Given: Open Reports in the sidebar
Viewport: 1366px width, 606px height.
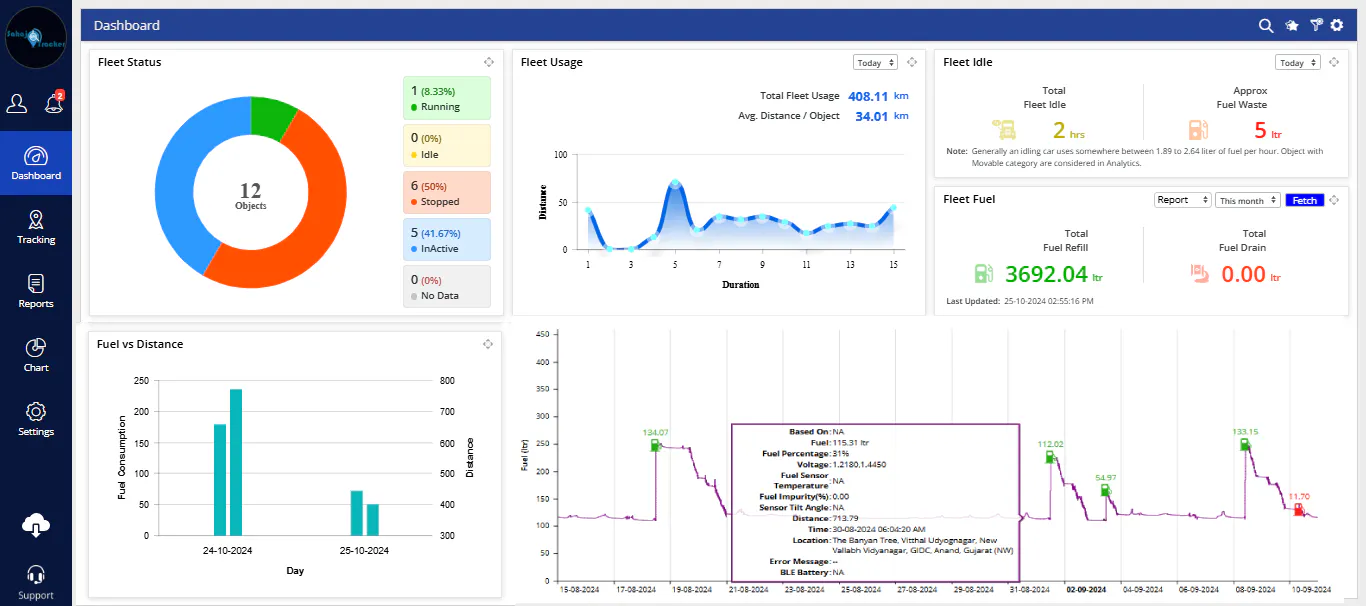Looking at the screenshot, I should pyautogui.click(x=36, y=292).
